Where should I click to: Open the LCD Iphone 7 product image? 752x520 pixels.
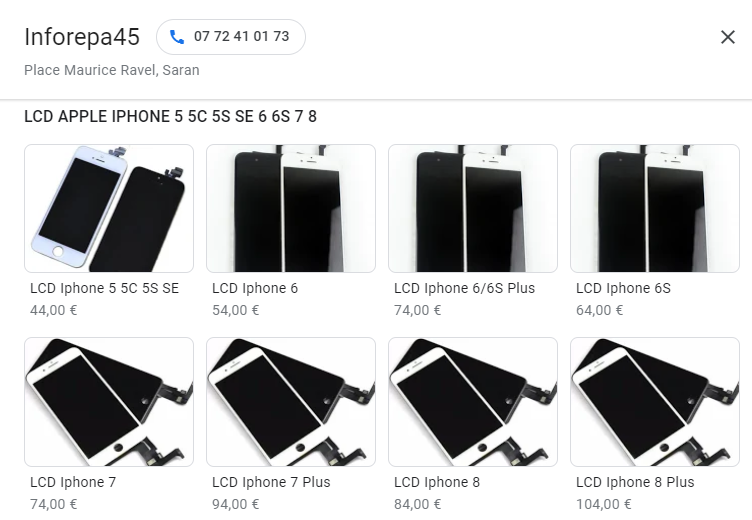tap(109, 402)
